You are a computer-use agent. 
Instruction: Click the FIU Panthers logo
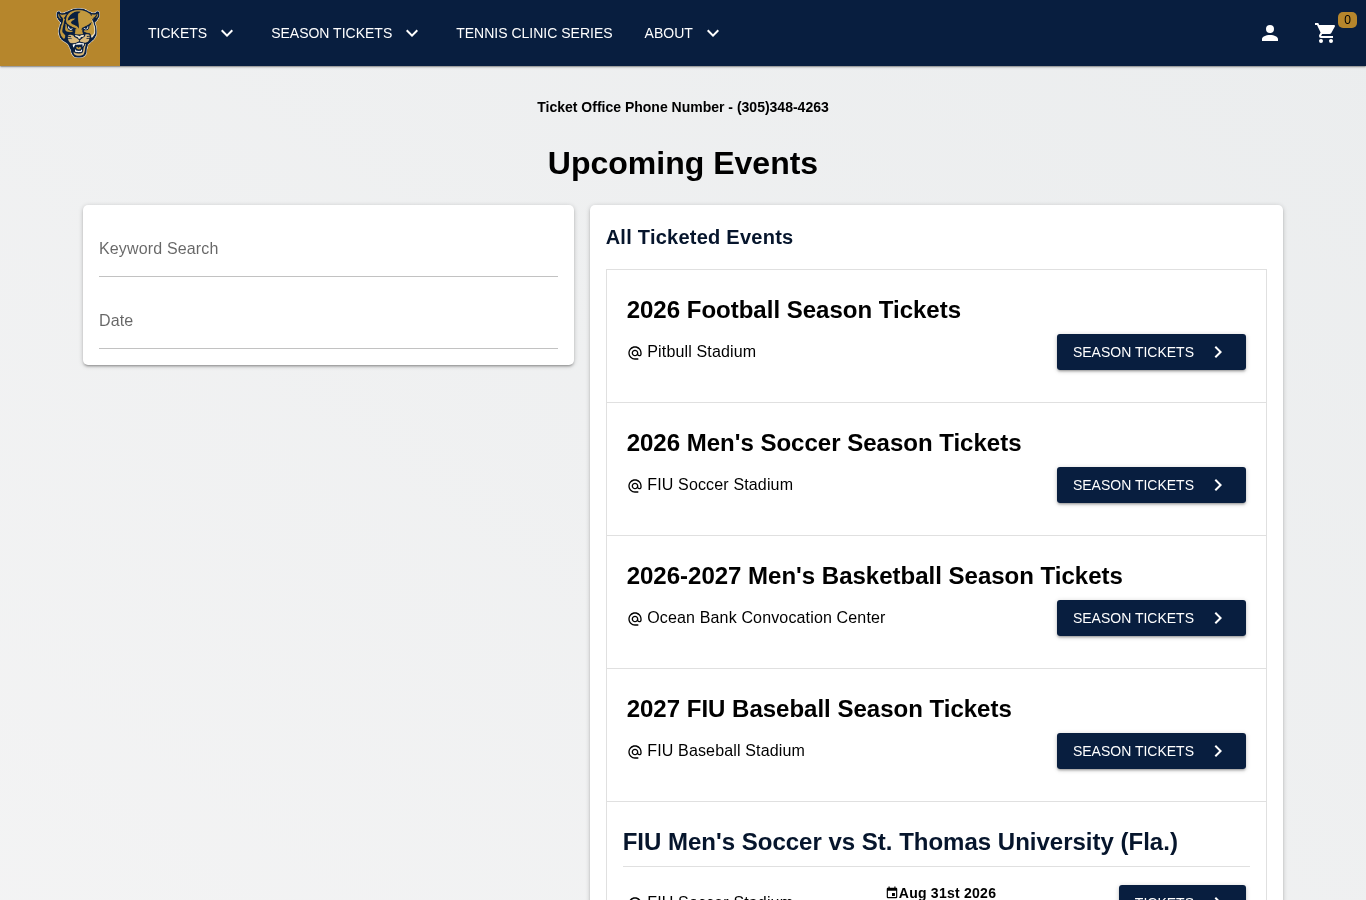[78, 33]
